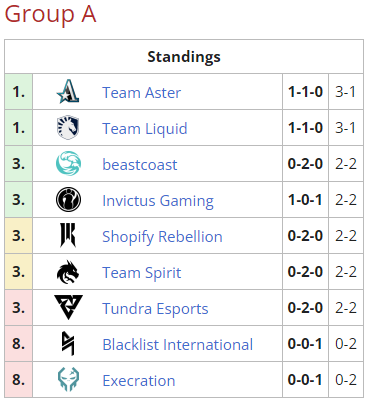Open the Team Spirit link
371x405 pixels.
coord(142,273)
